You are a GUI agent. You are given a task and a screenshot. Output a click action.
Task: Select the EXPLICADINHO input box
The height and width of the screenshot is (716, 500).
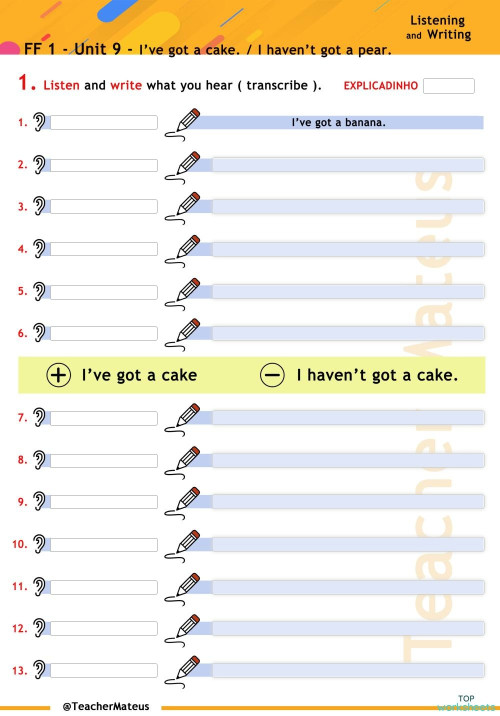pos(449,86)
